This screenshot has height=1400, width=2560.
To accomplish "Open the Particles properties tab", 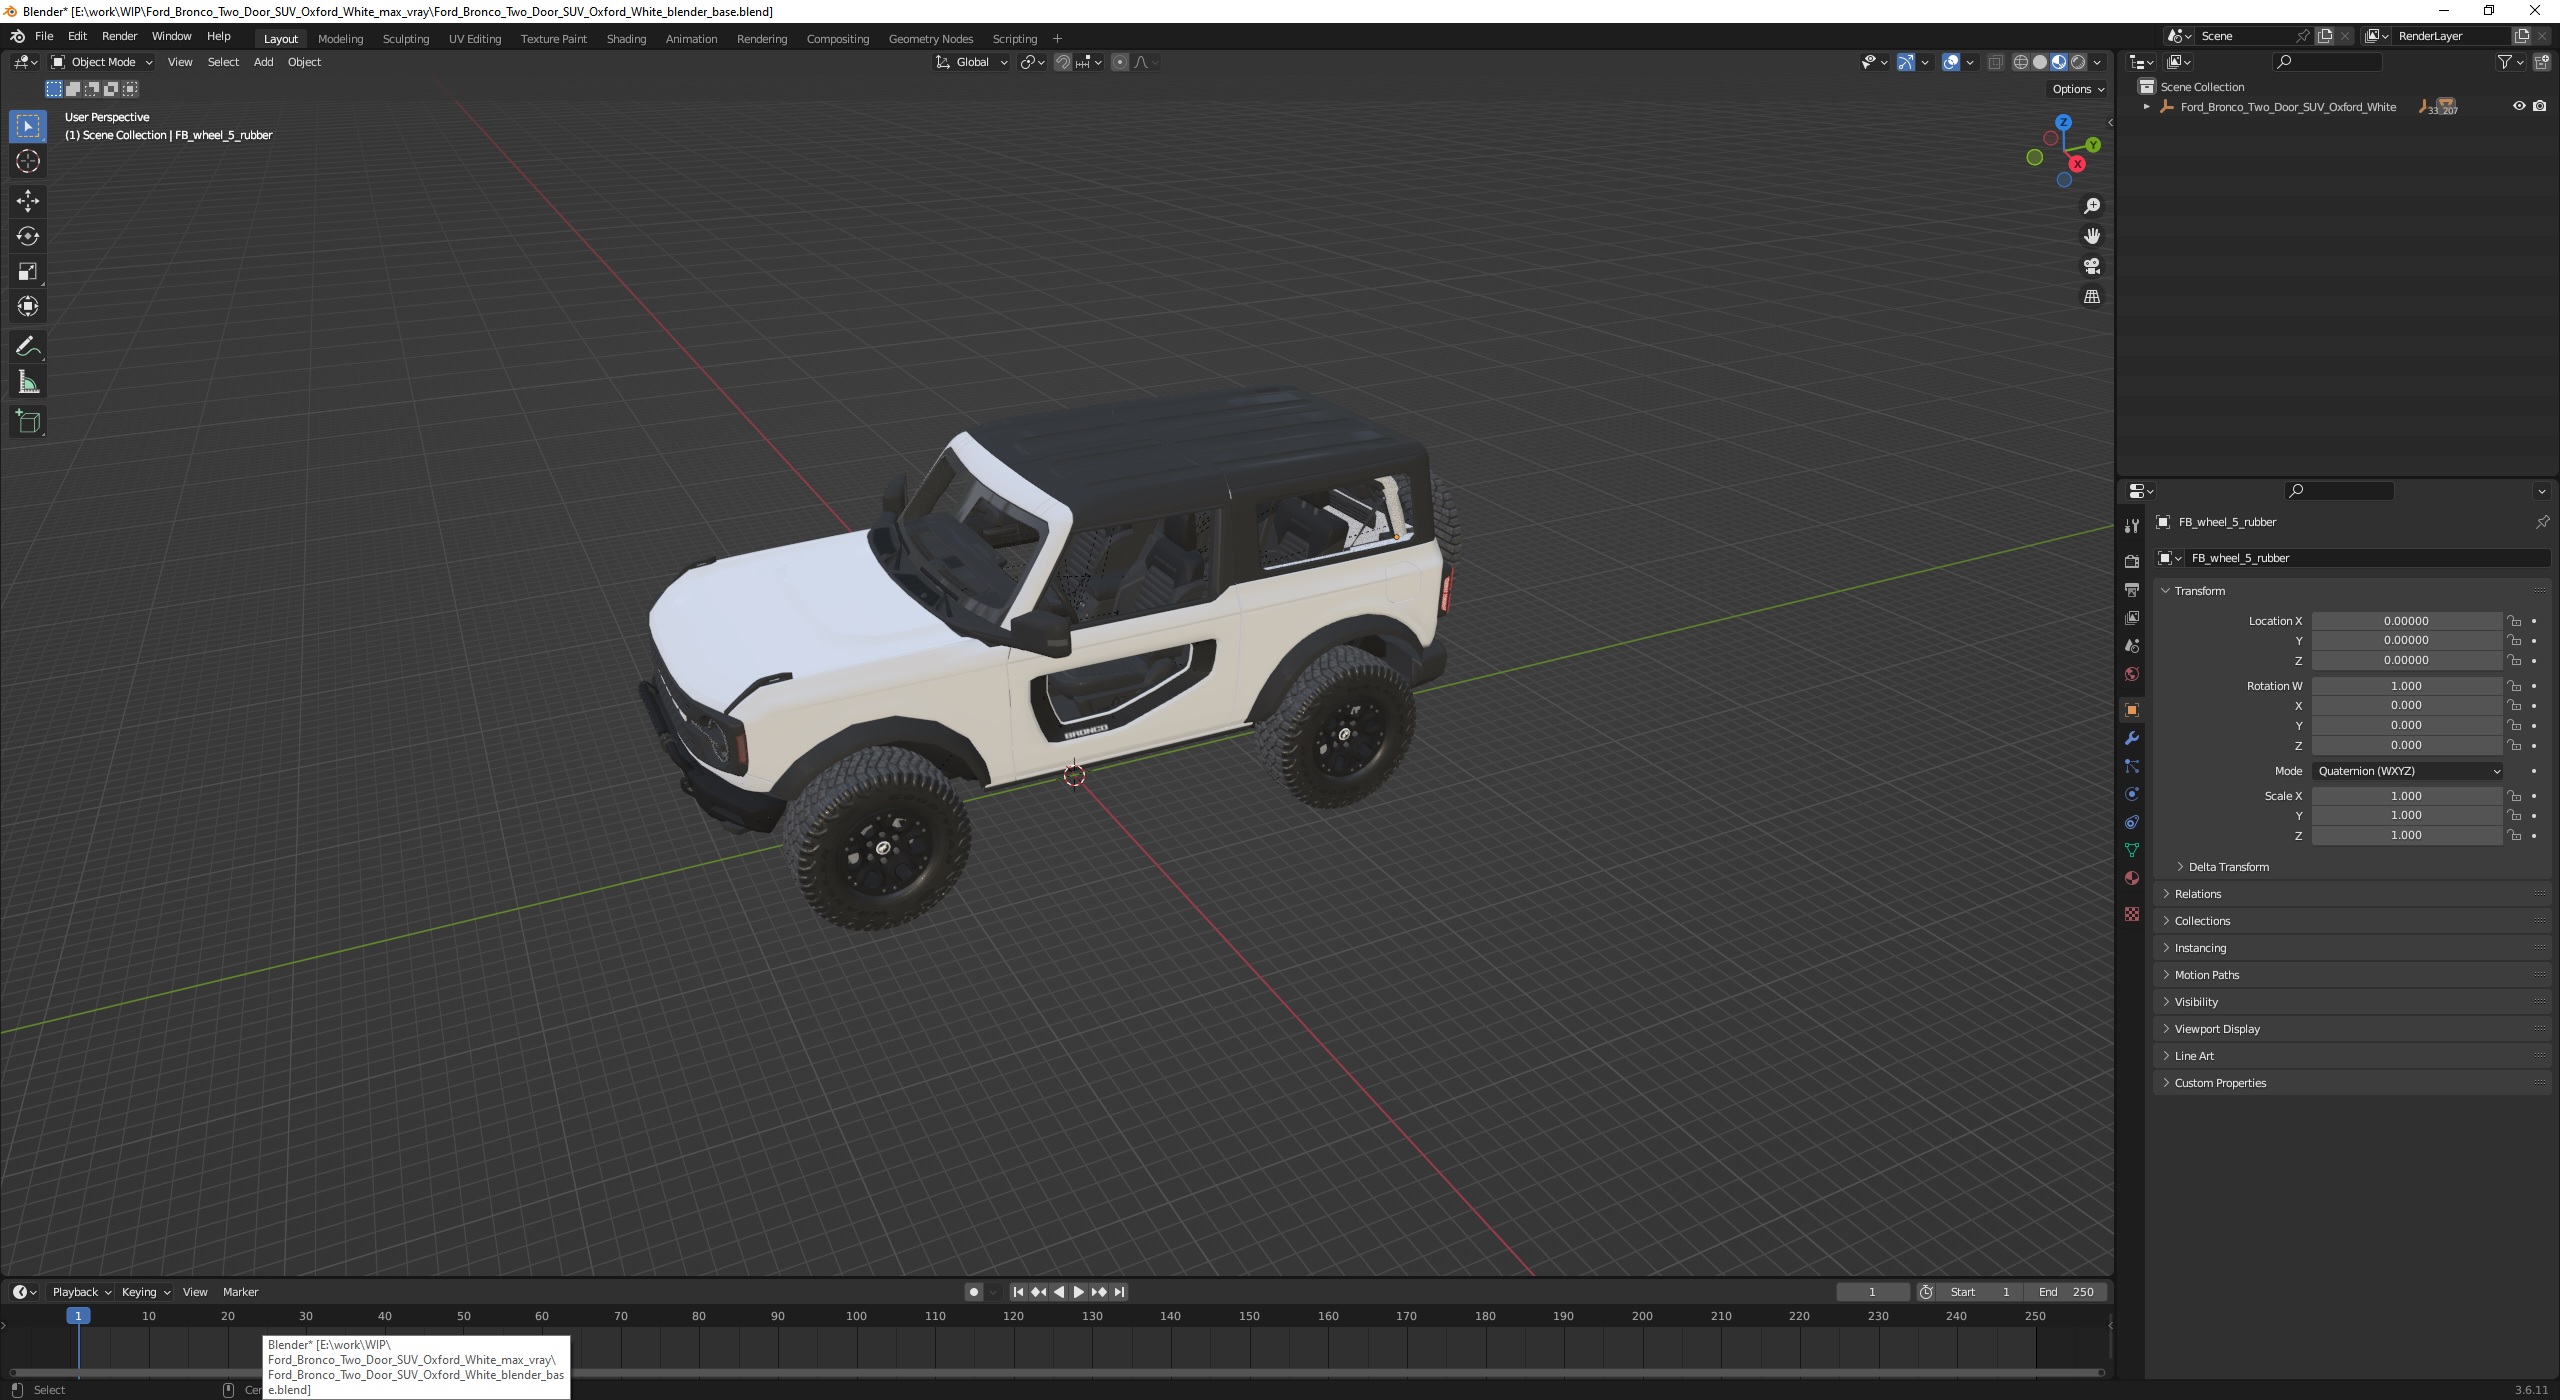I will [2131, 766].
